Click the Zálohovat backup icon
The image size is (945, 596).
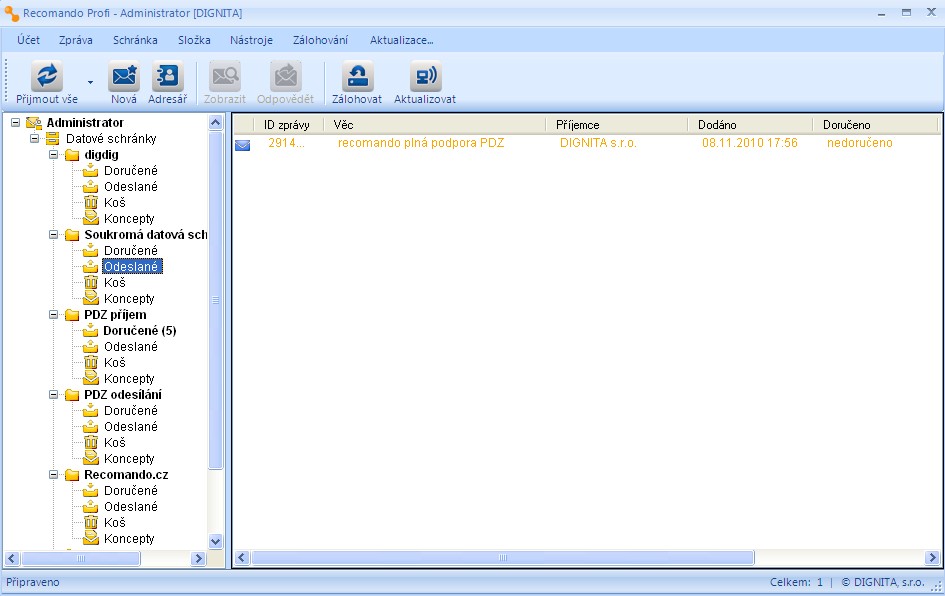tap(357, 76)
